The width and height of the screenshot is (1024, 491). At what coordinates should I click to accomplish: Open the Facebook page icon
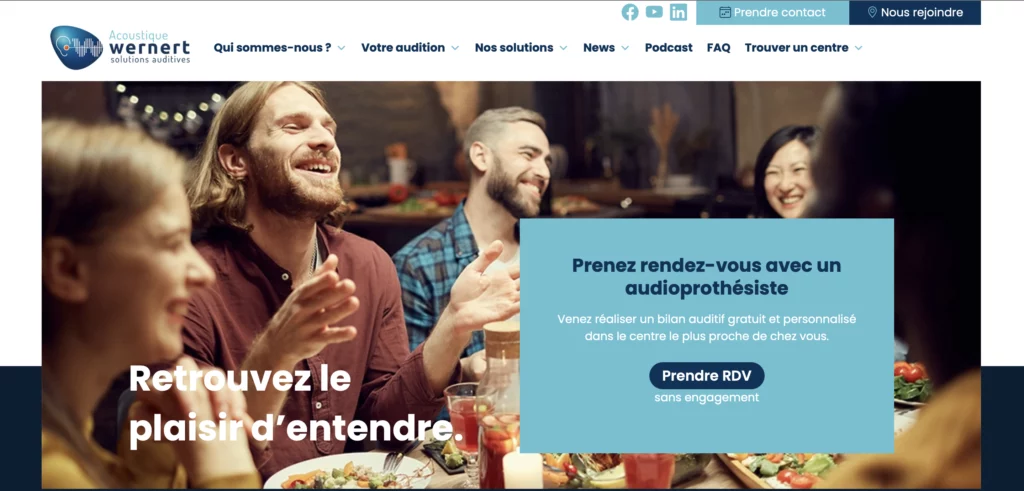click(630, 12)
